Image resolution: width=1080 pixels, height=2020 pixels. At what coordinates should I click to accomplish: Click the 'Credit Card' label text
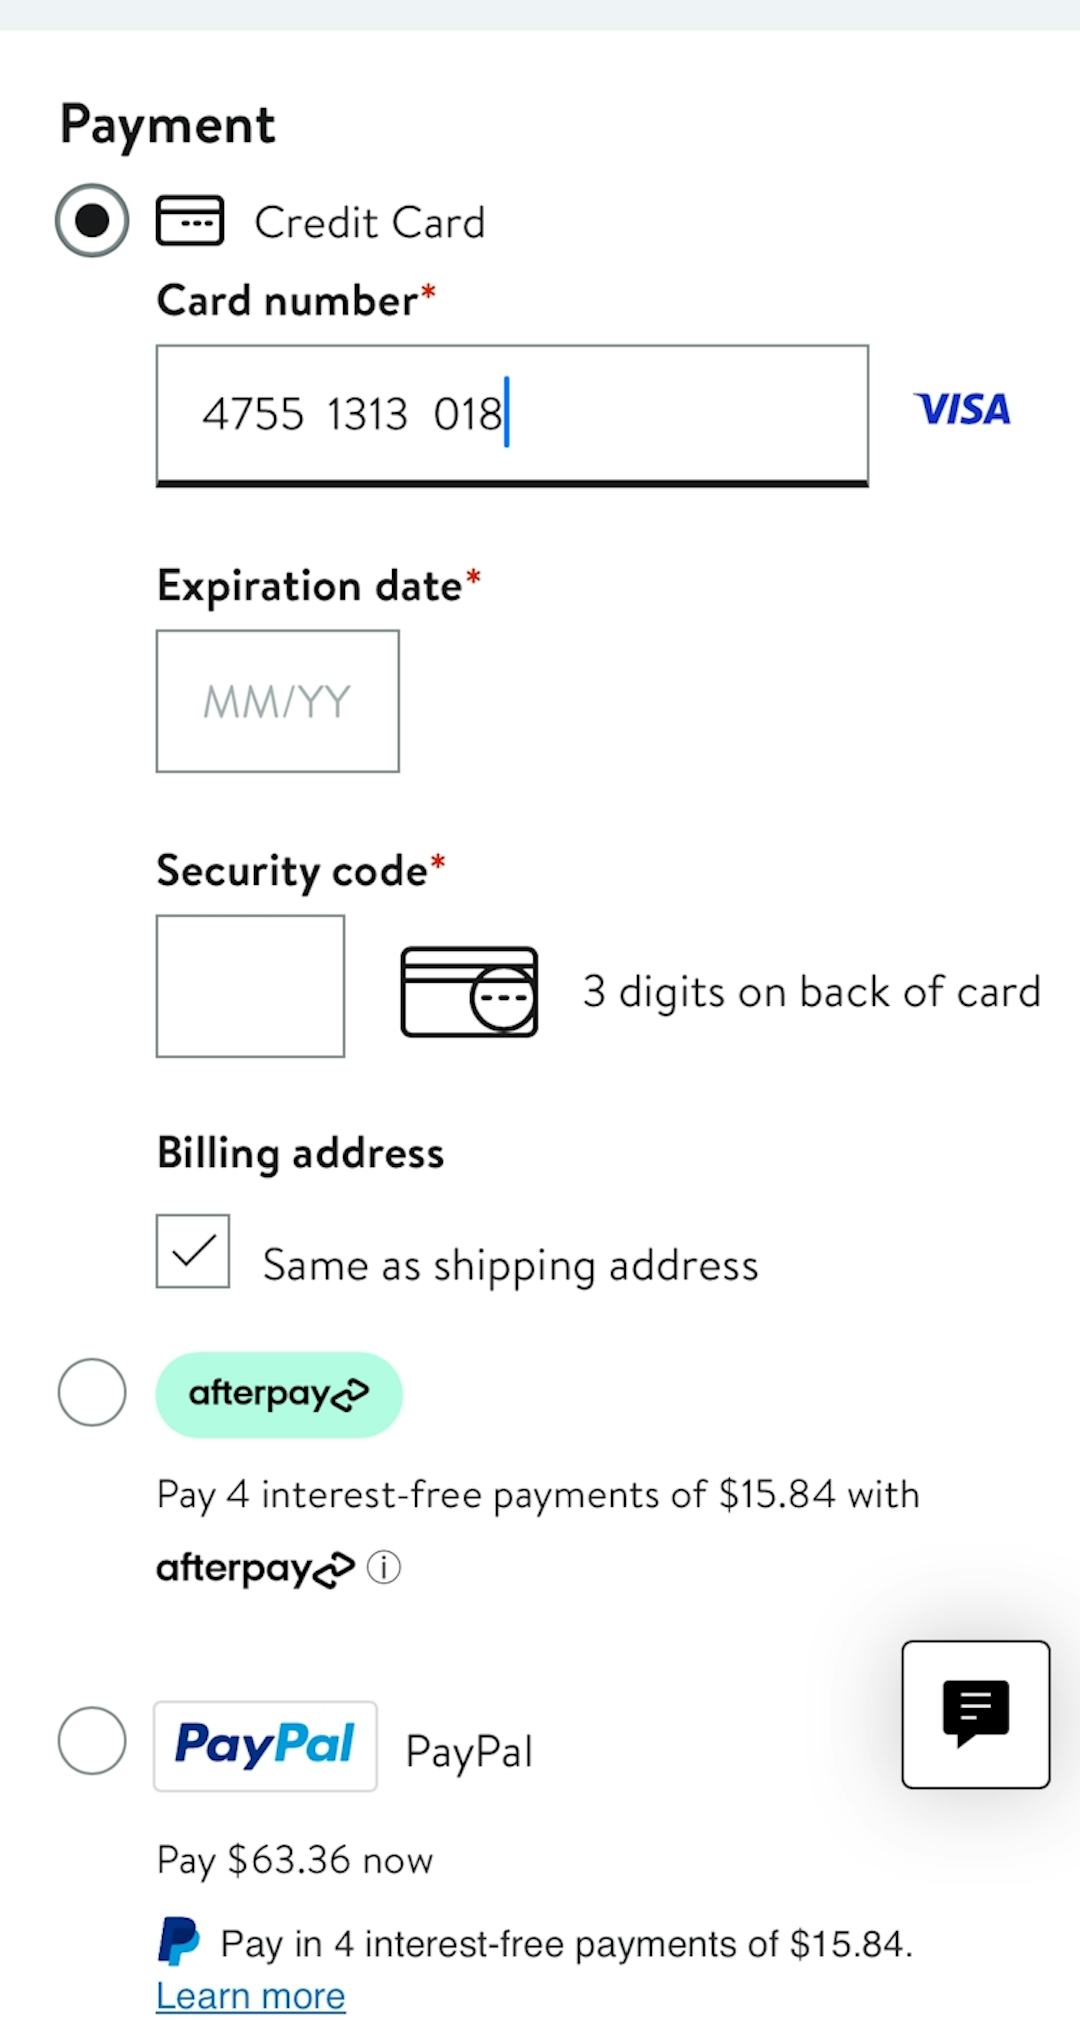point(369,221)
